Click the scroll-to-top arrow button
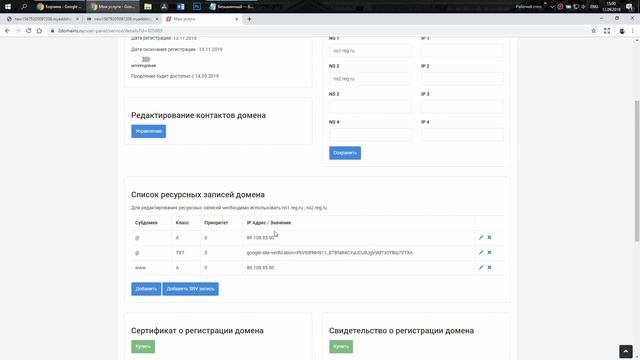640x360 pixels. [626, 351]
